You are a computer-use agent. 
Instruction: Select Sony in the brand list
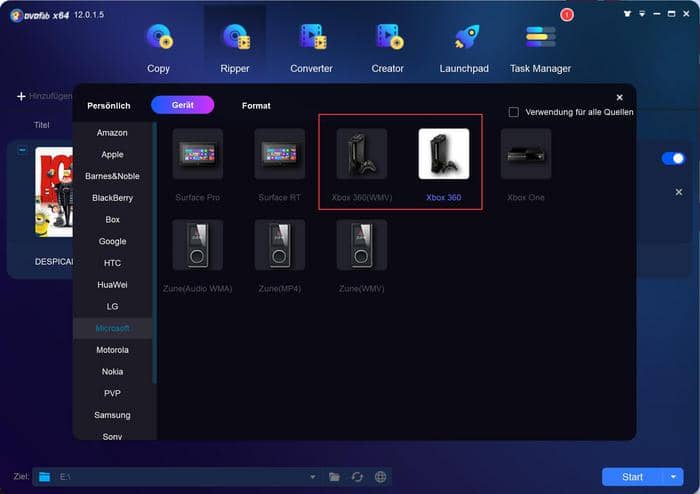point(112,436)
